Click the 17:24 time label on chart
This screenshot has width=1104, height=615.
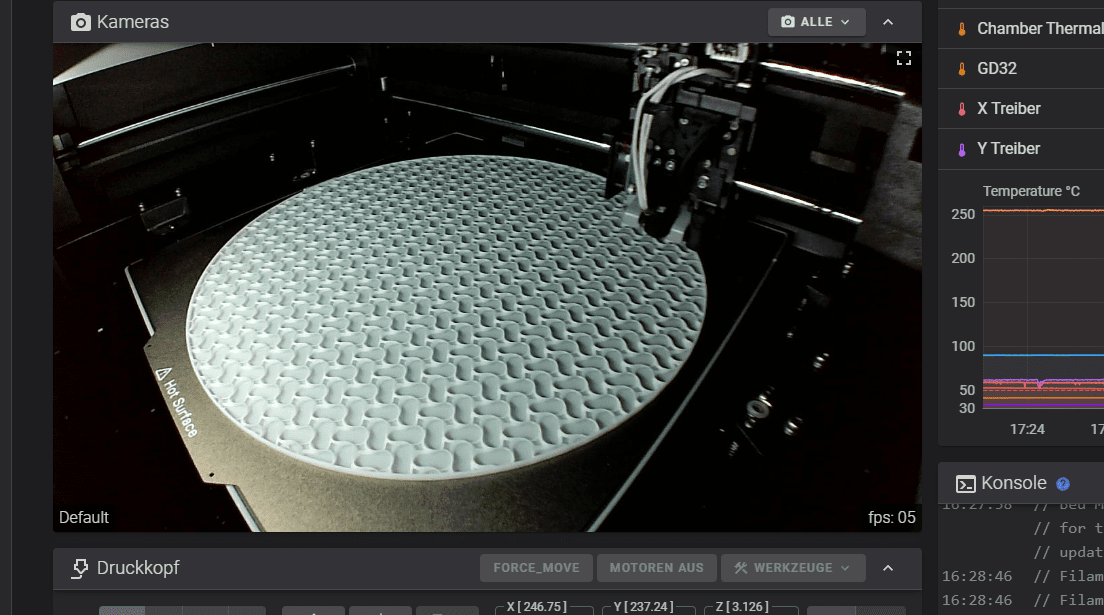tap(1027, 429)
